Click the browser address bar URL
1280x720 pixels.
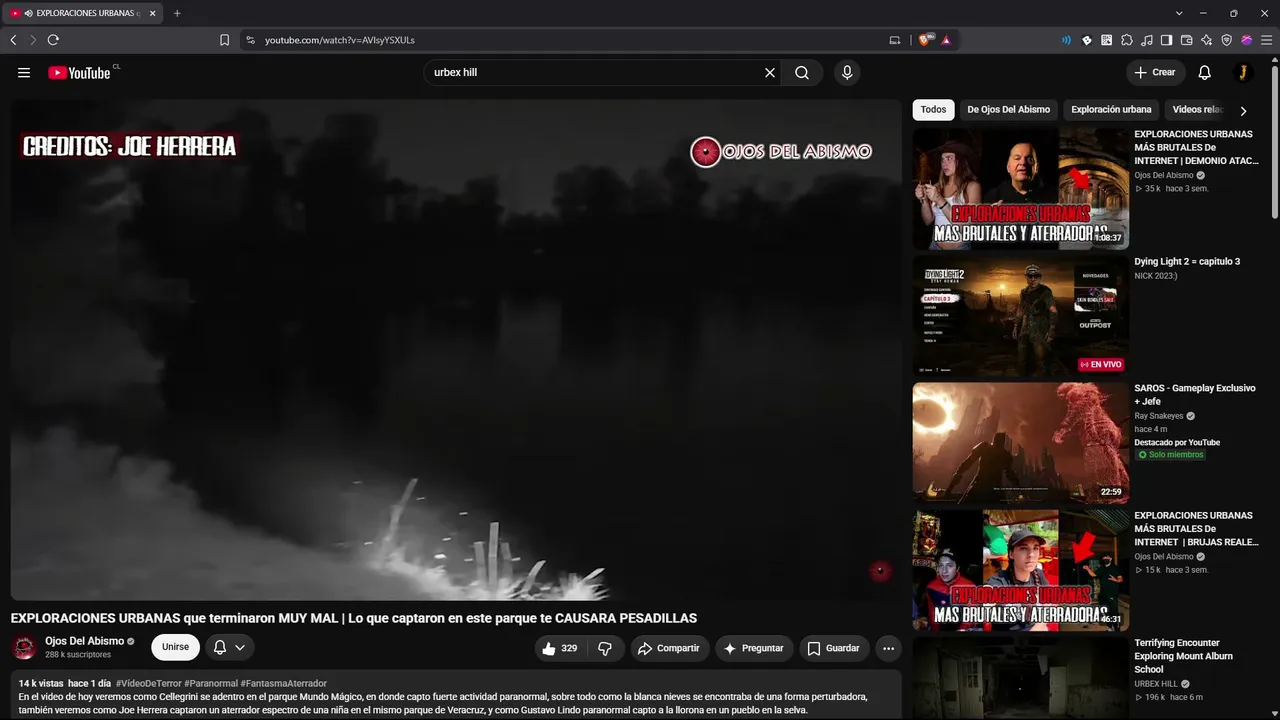coord(340,40)
